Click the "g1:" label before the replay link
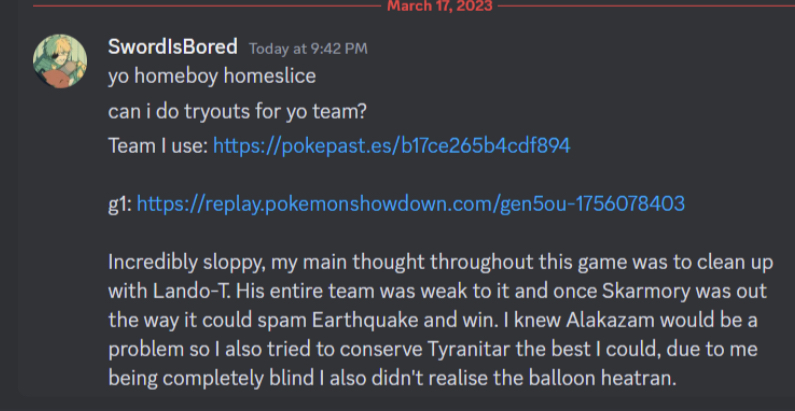This screenshot has height=411, width=795. [x=119, y=204]
